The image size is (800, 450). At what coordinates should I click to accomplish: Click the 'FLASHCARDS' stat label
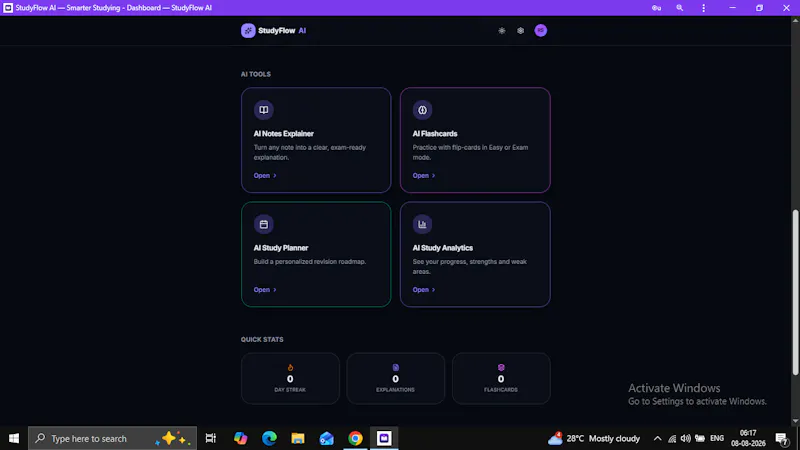pyautogui.click(x=501, y=390)
